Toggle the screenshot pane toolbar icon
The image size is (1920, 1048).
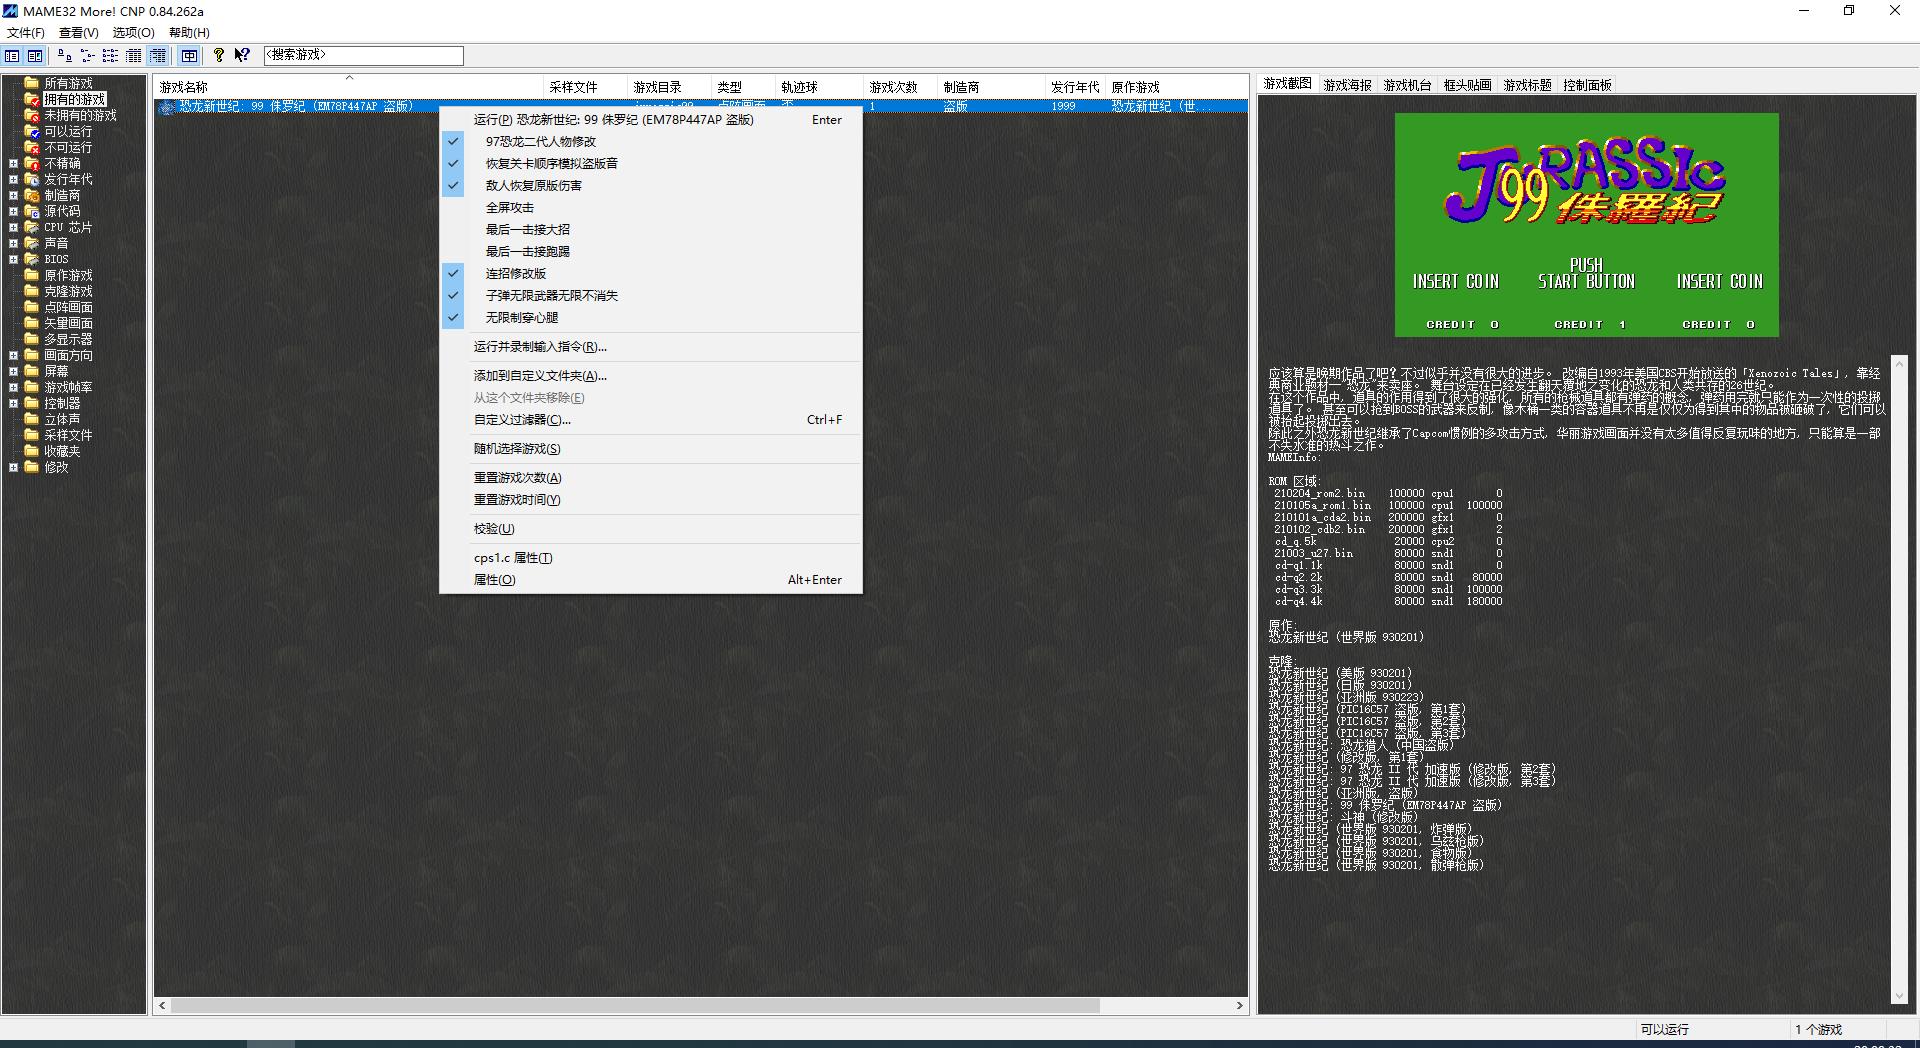pyautogui.click(x=35, y=56)
